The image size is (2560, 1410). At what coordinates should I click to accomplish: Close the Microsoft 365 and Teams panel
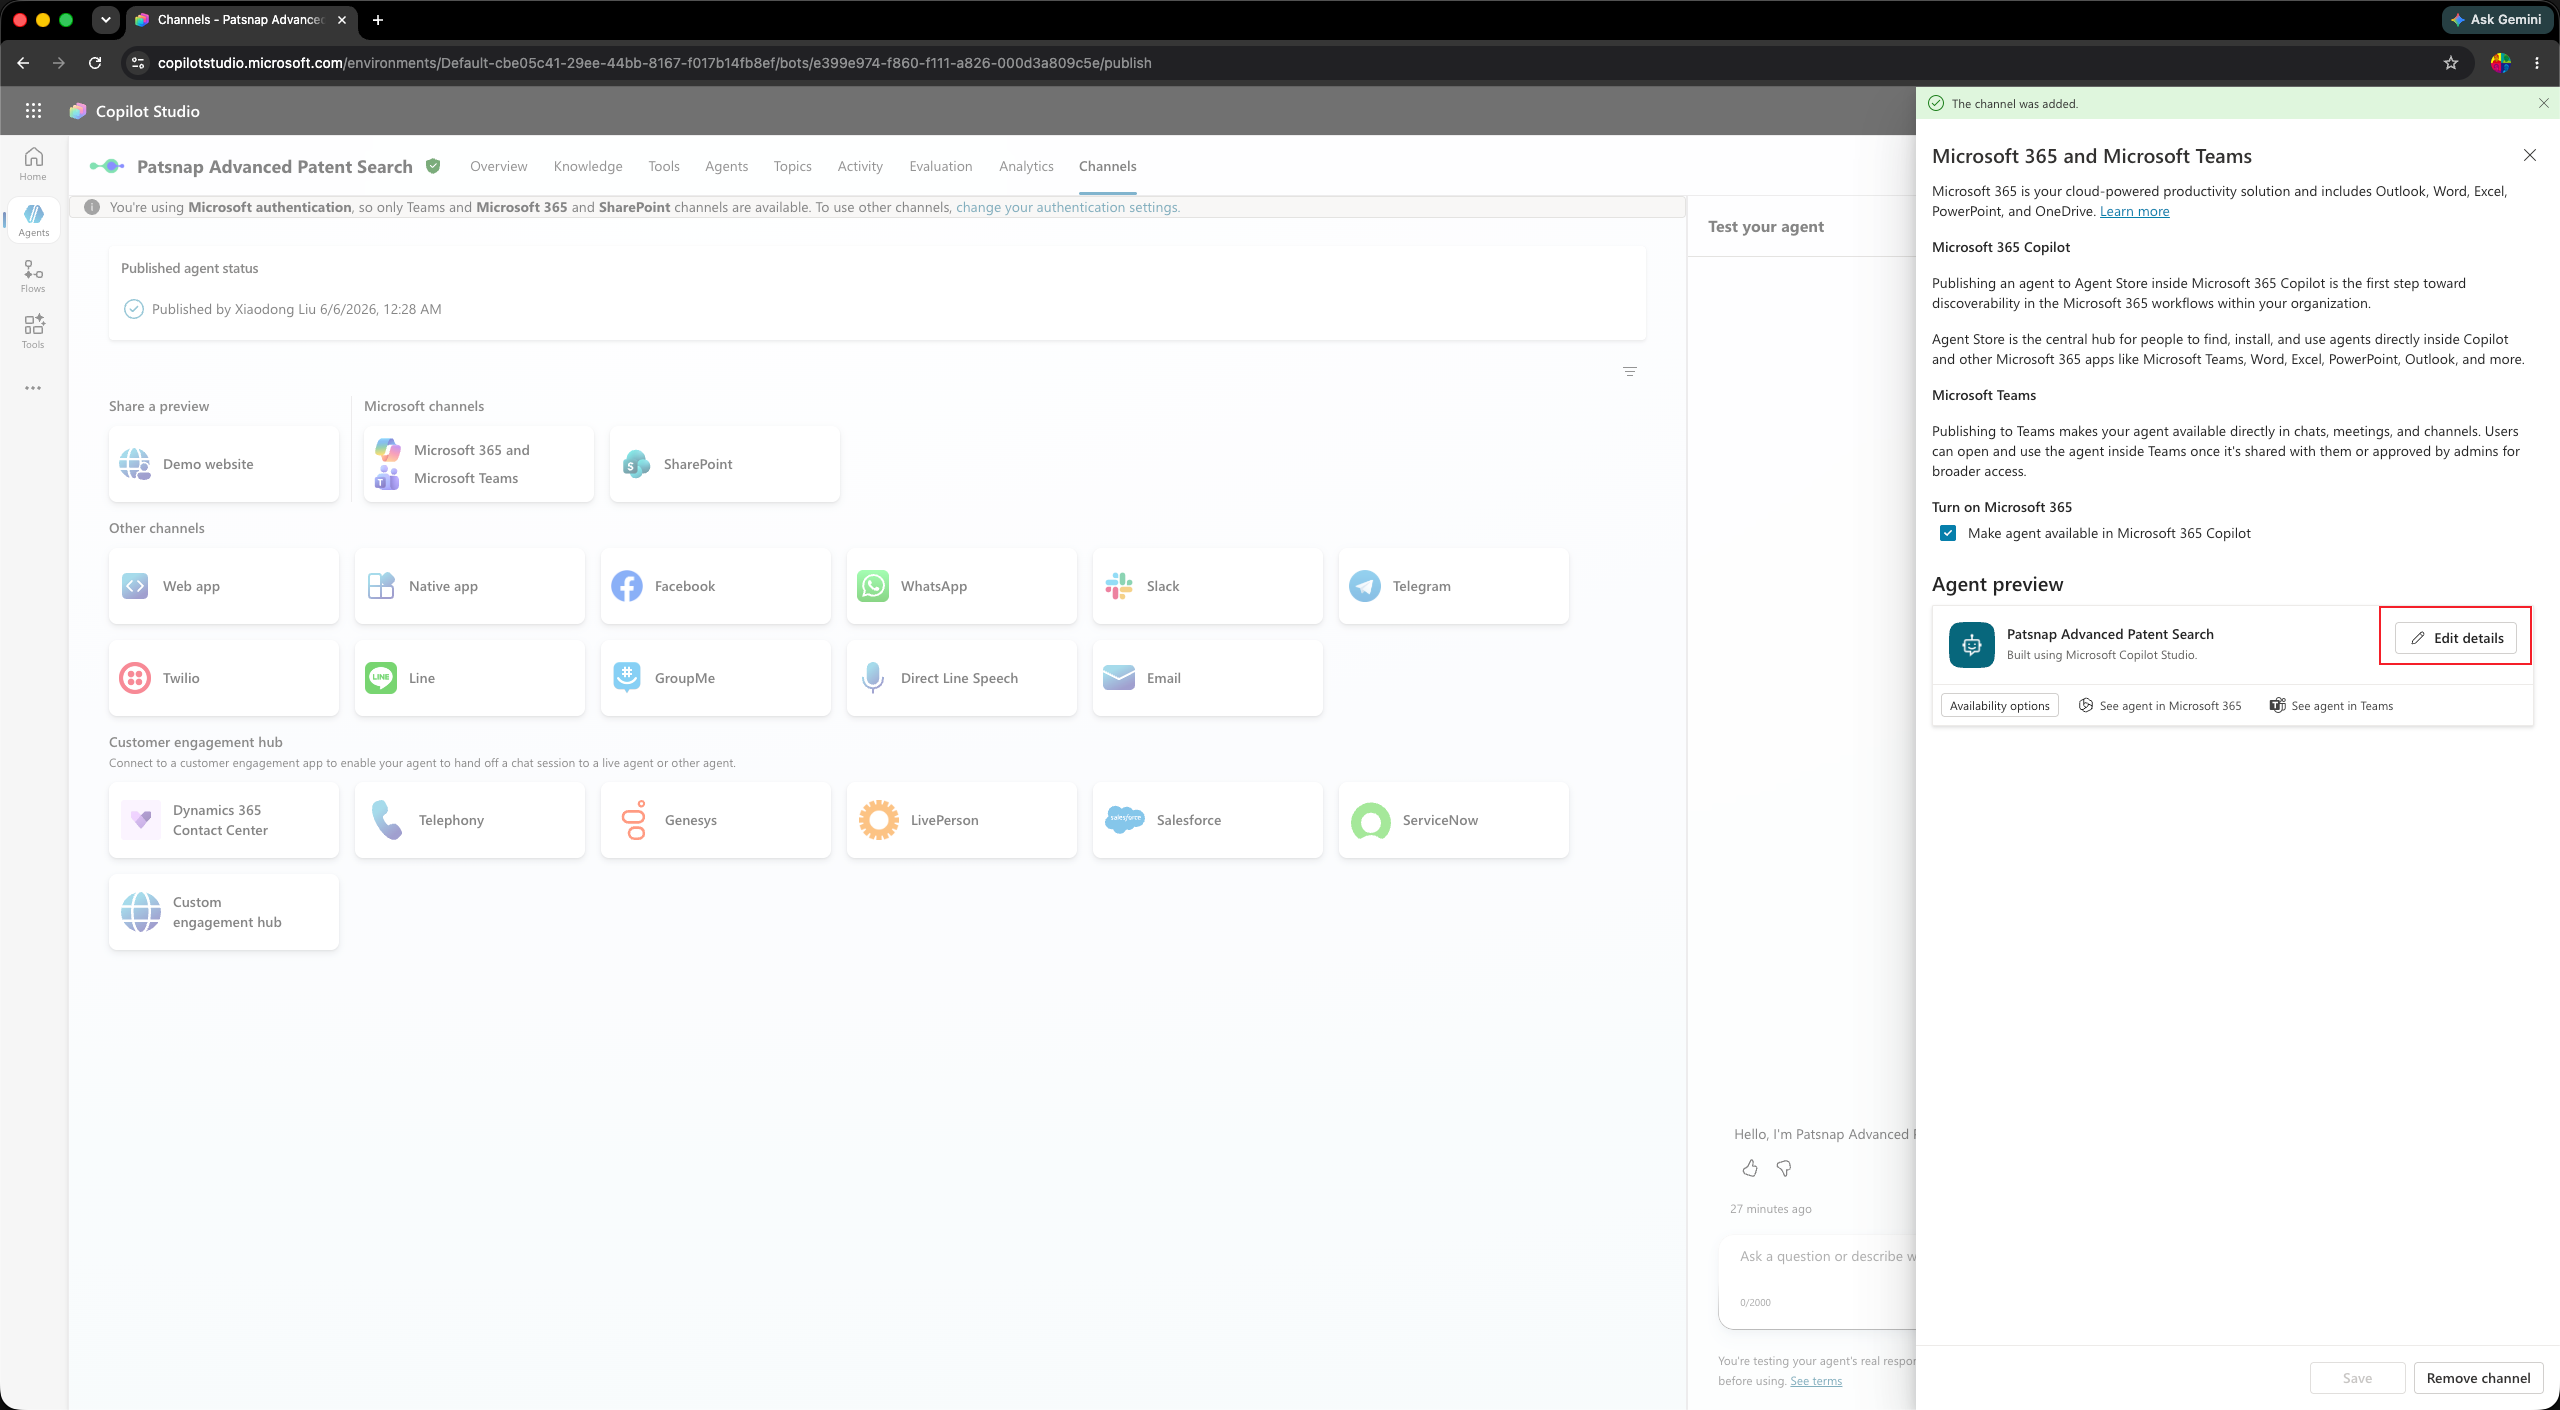[2530, 155]
